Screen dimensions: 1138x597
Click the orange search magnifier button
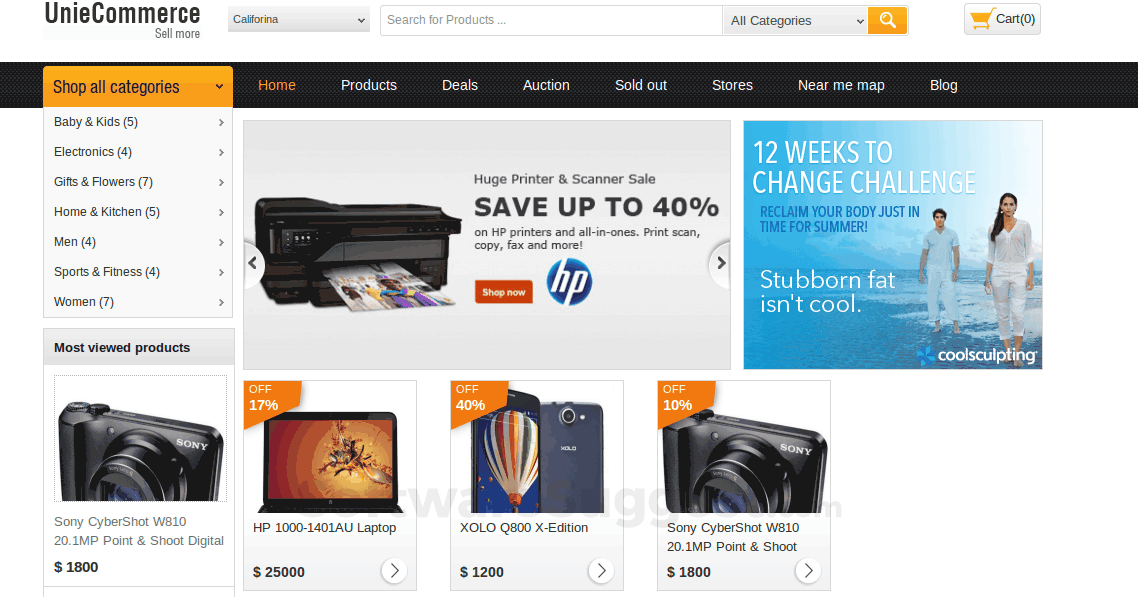point(887,20)
